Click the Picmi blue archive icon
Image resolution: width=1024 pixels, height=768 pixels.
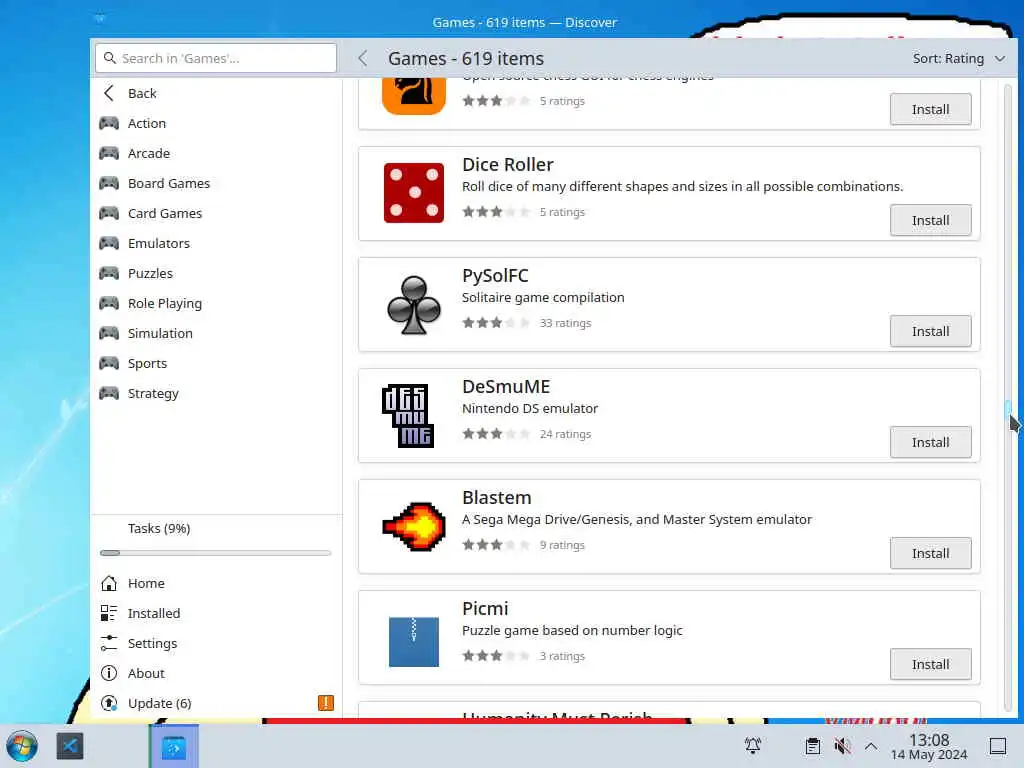point(413,641)
